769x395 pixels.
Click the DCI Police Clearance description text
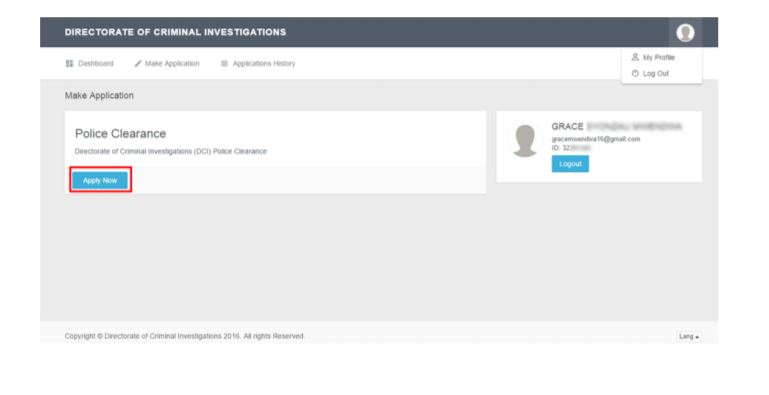coord(171,152)
